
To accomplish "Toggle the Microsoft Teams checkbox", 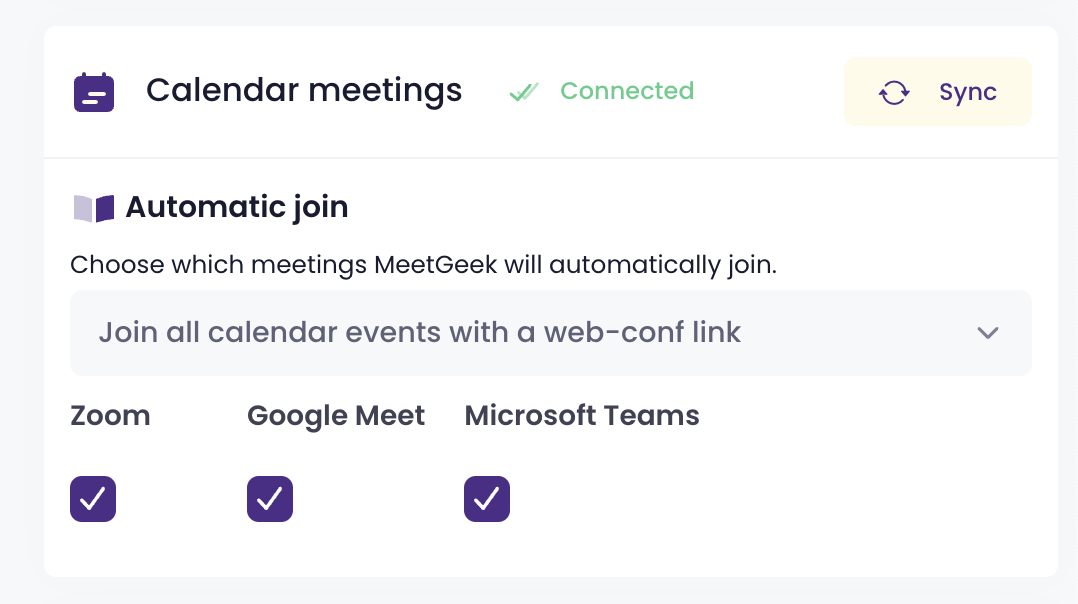I will [x=487, y=498].
